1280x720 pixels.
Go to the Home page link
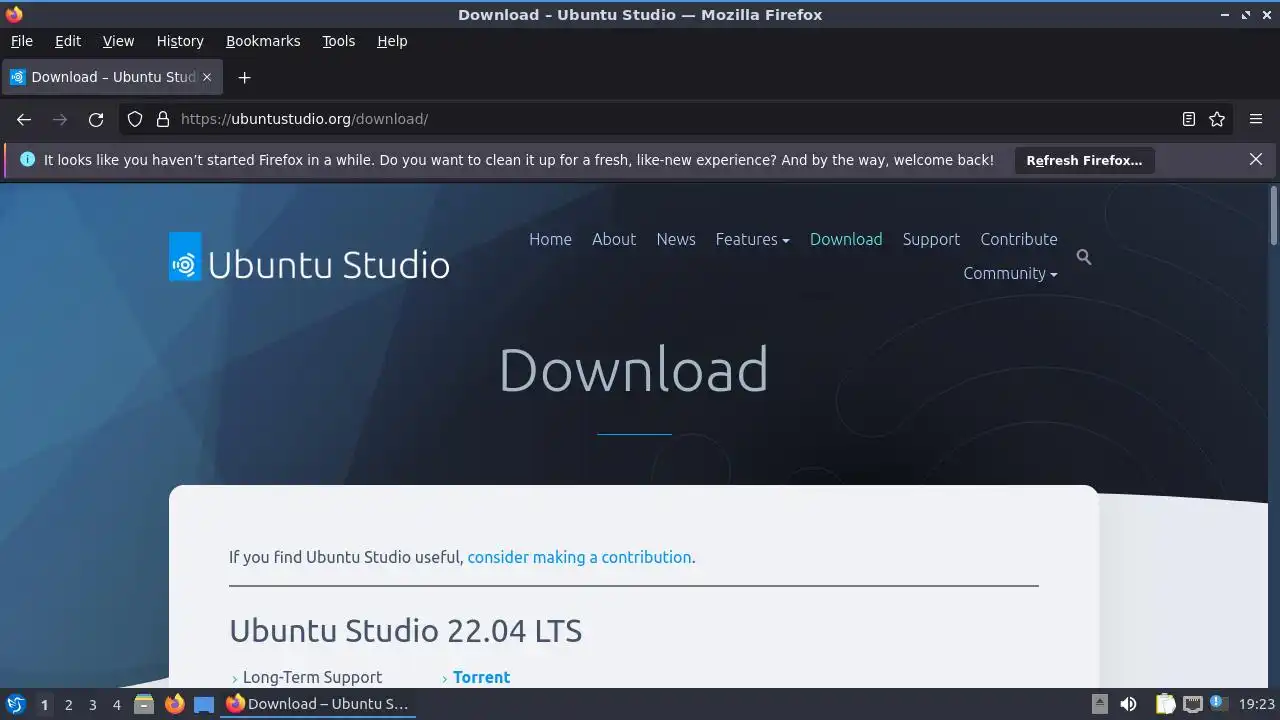[x=550, y=239]
